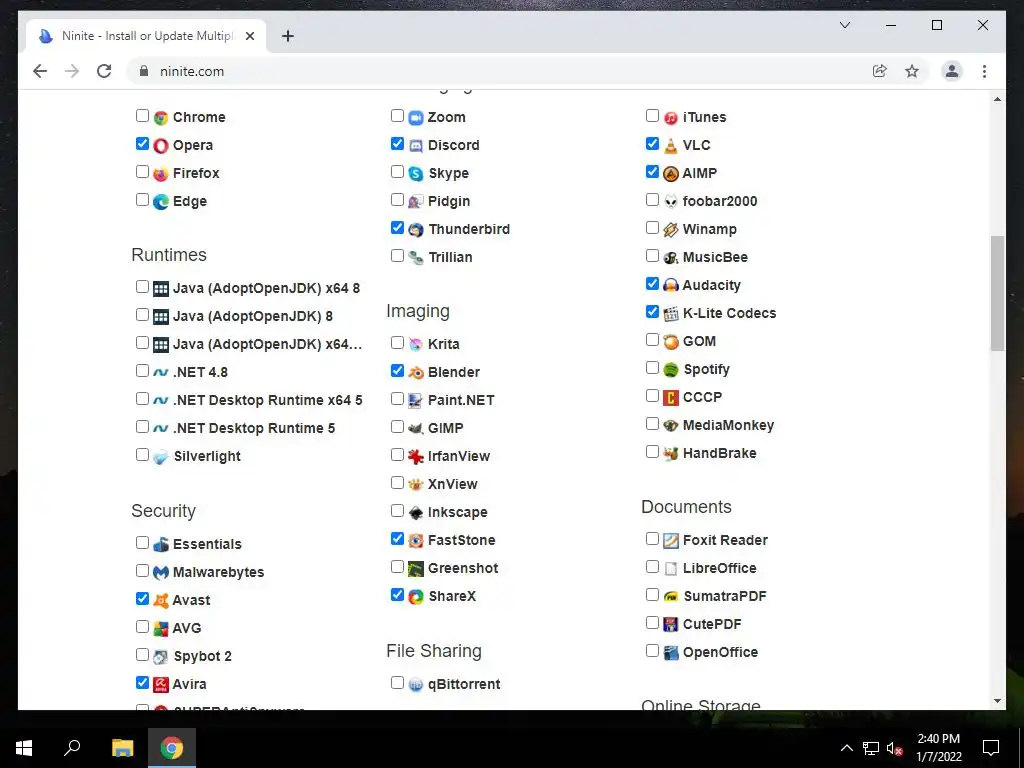Viewport: 1024px width, 768px height.
Task: Click the XnView label
Action: [453, 485]
